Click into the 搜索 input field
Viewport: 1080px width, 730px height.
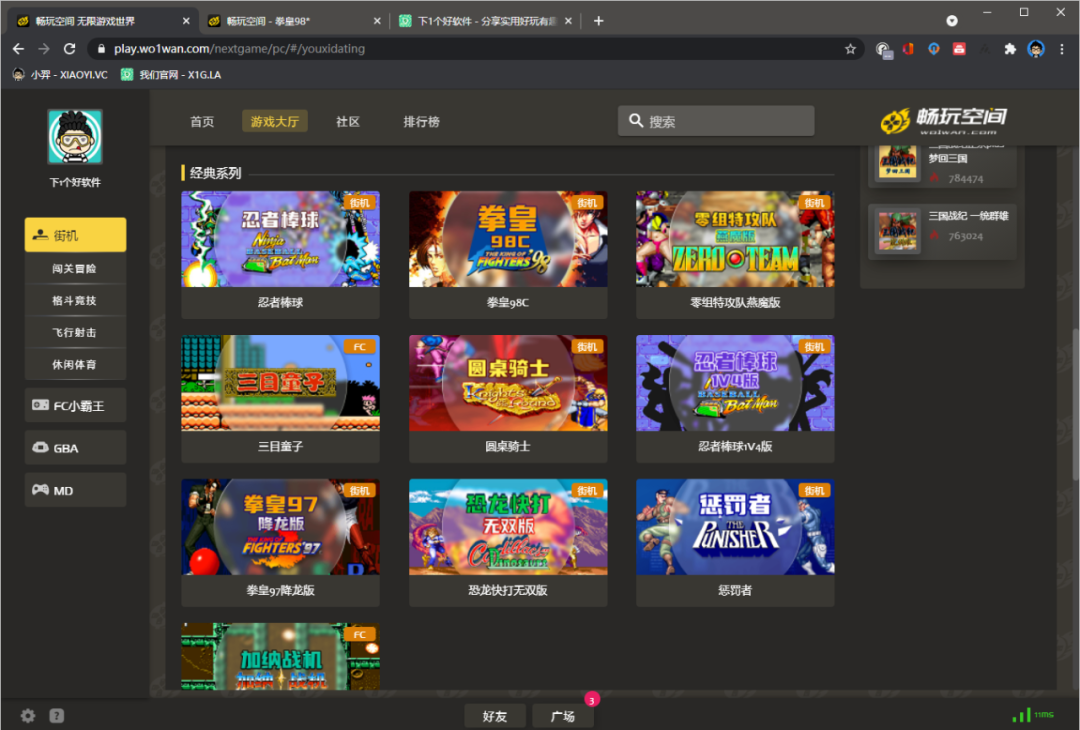point(725,121)
